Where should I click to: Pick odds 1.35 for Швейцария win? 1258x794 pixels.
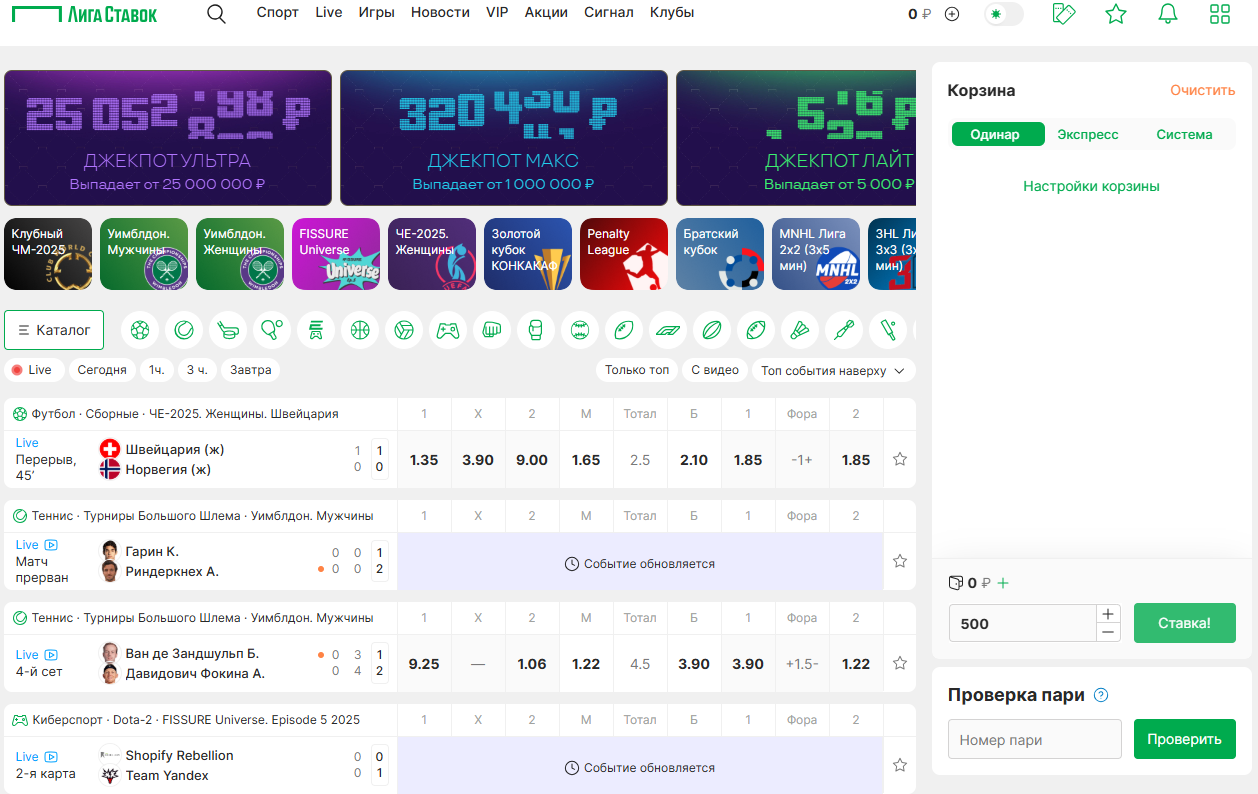coord(424,460)
